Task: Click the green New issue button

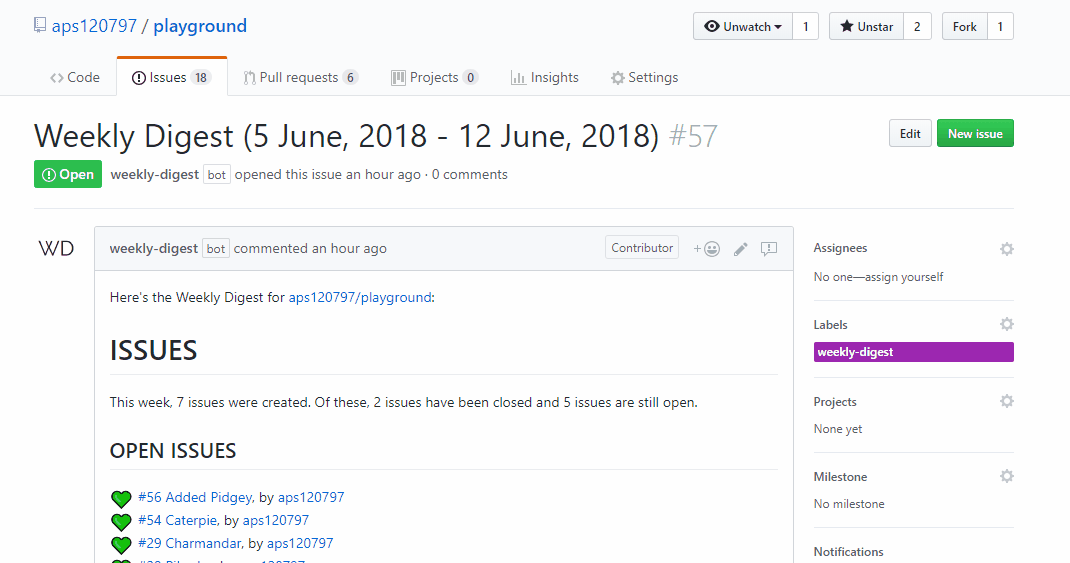Action: (x=974, y=134)
